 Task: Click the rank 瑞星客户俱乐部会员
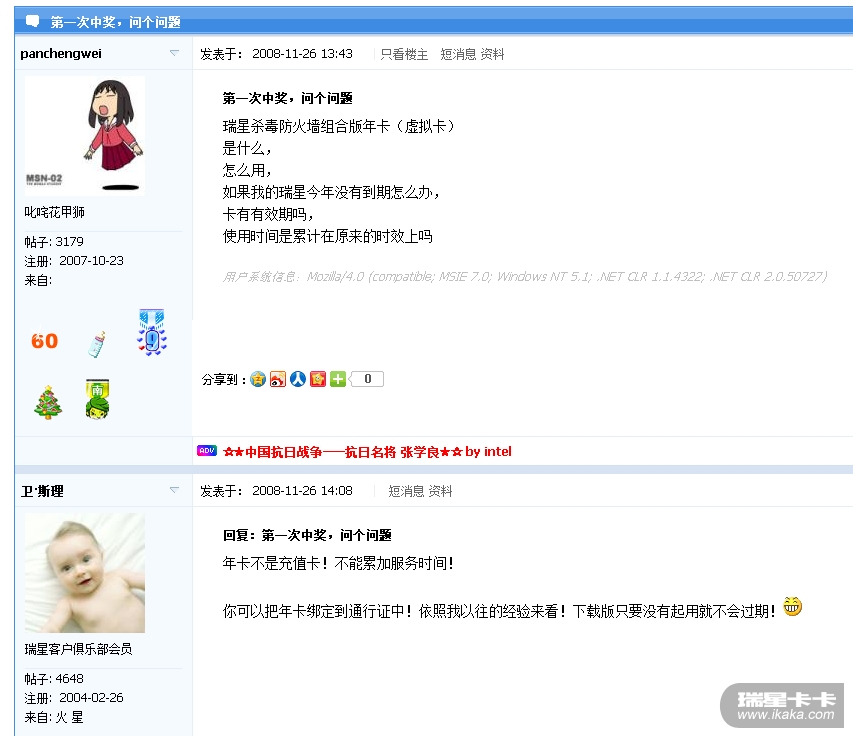pyautogui.click(x=78, y=649)
